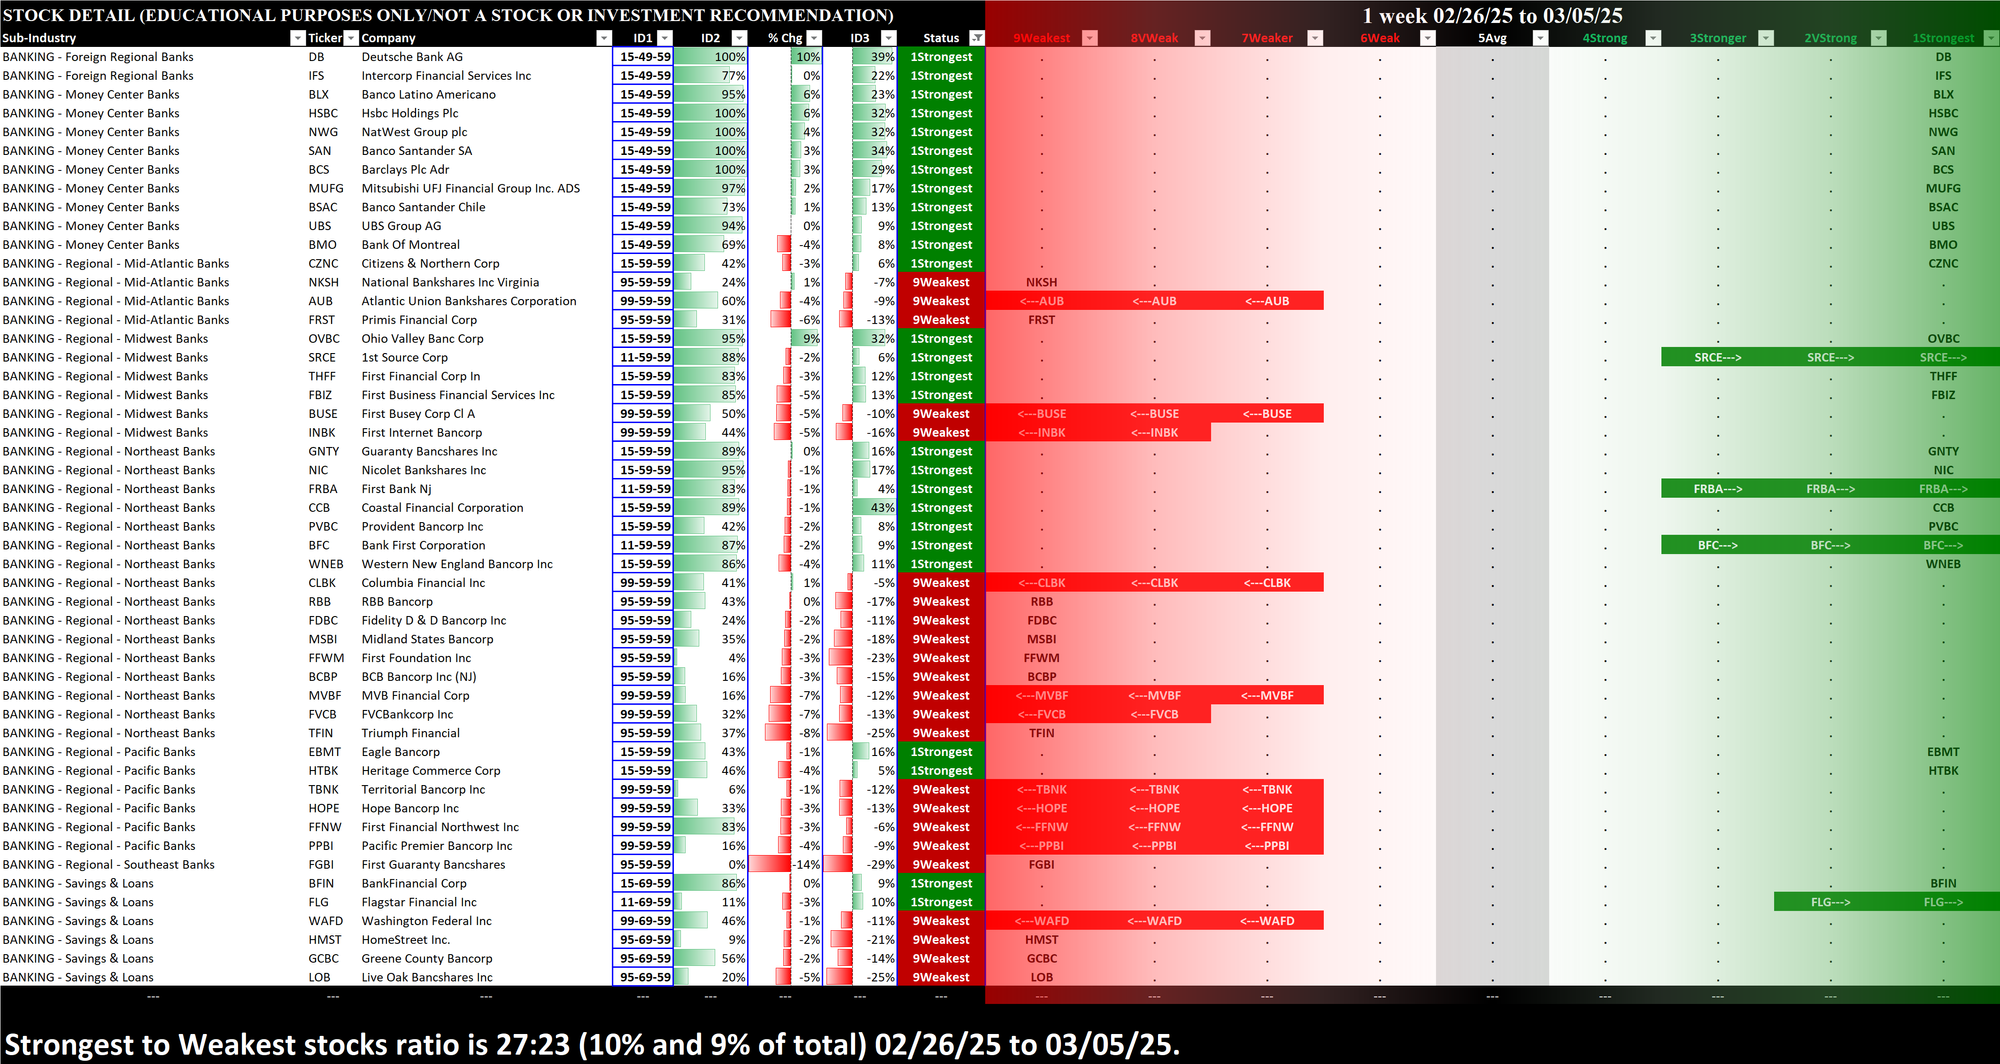Open the ID2 column filter dropdown

click(739, 38)
